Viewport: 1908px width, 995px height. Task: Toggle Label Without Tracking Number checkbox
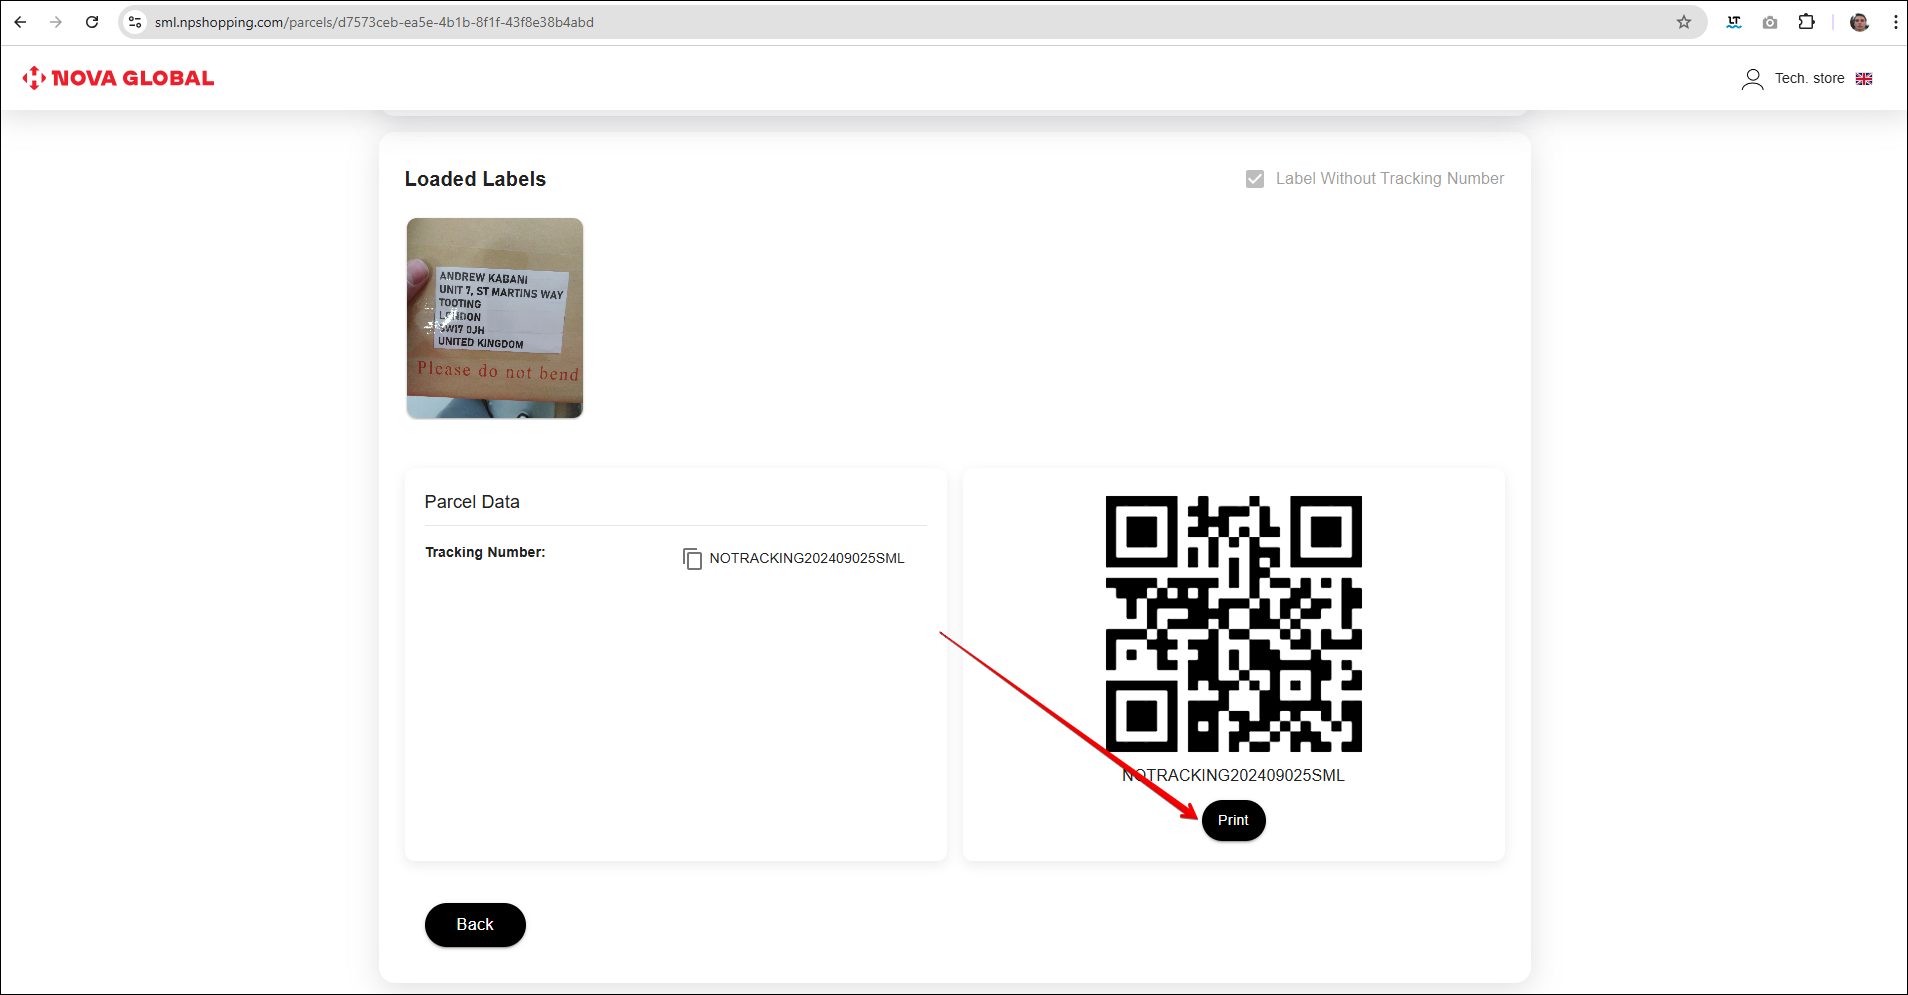1255,179
